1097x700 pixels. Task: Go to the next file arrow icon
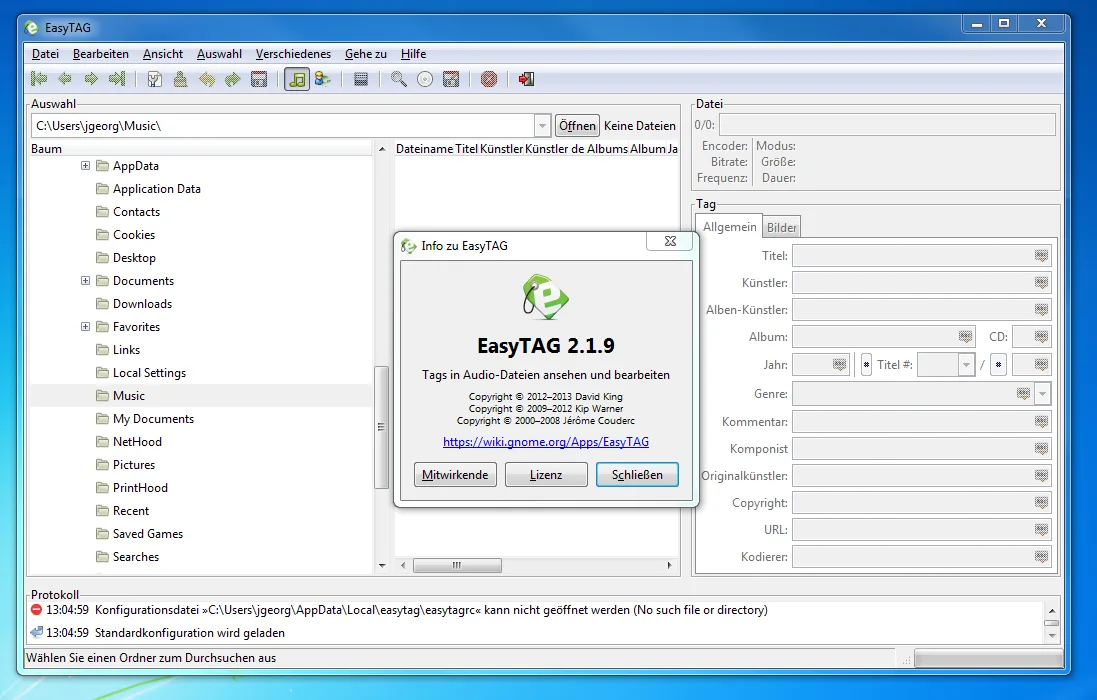click(x=91, y=79)
